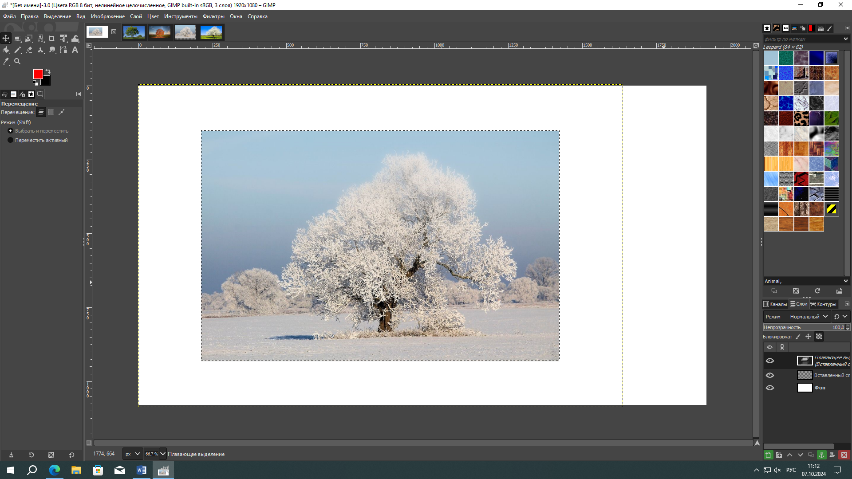The image size is (852, 479).
Task: Refresh the patterns list
Action: [x=817, y=291]
